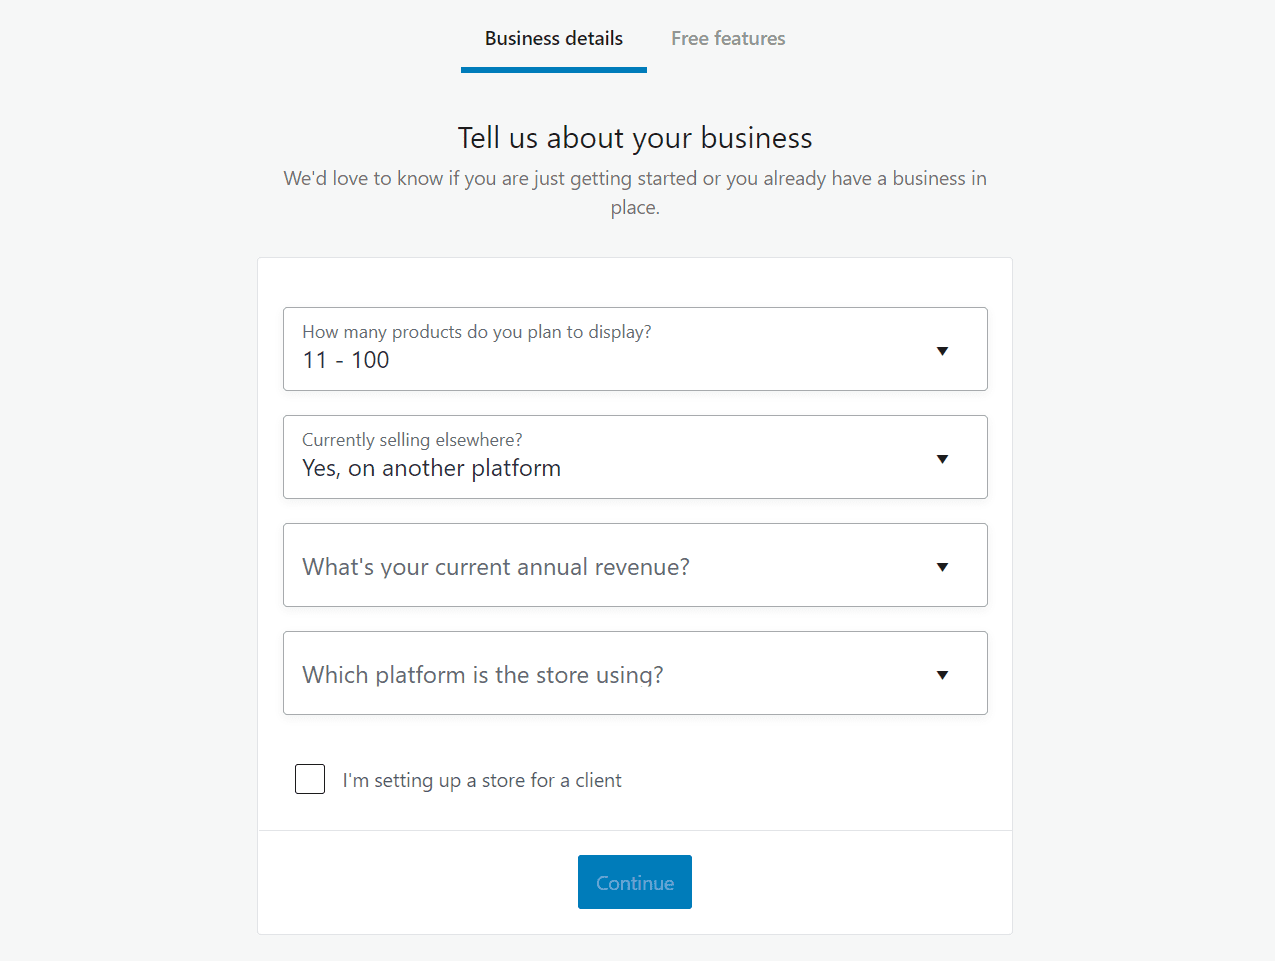Switch to the Free features tab

(728, 38)
